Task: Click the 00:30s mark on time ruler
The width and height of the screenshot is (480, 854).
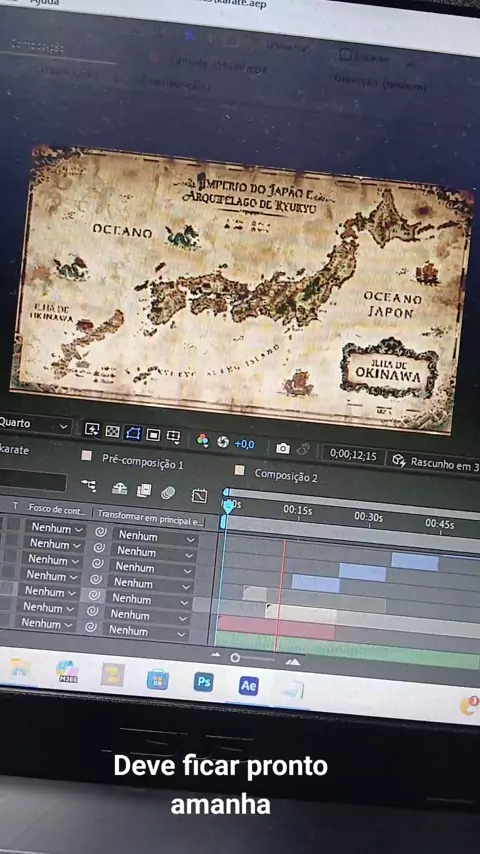Action: pyautogui.click(x=368, y=517)
